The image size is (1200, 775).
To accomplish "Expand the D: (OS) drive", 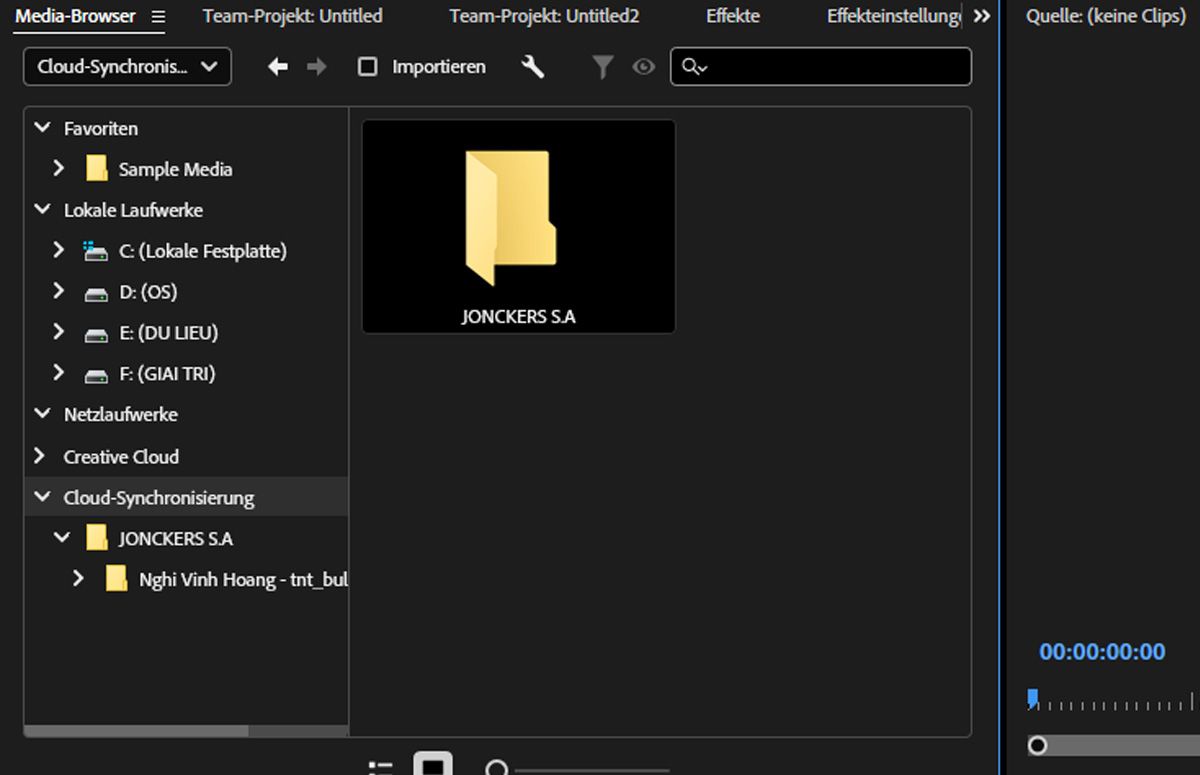I will tap(59, 291).
